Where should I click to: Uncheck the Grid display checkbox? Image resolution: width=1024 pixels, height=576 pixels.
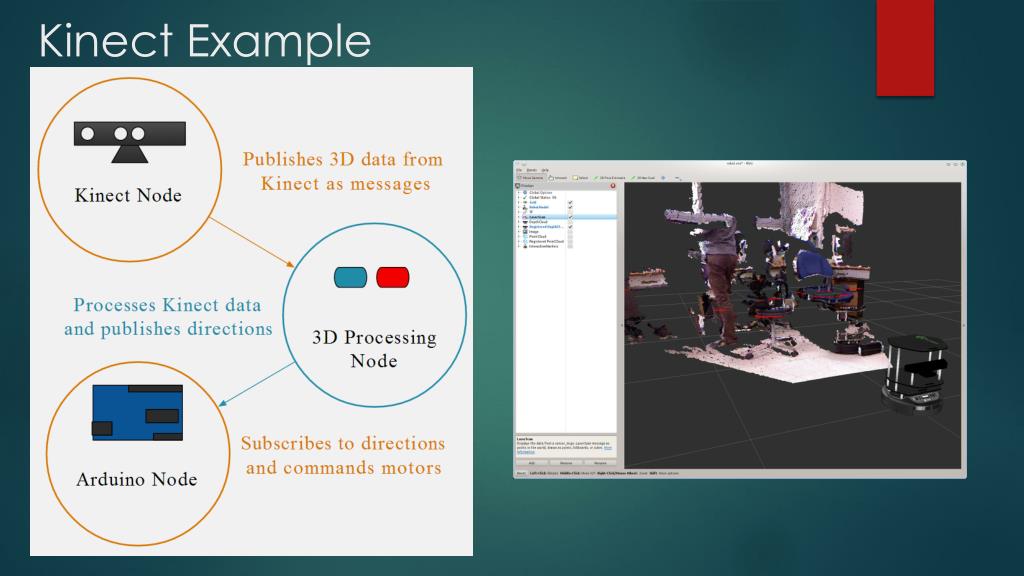coord(570,202)
